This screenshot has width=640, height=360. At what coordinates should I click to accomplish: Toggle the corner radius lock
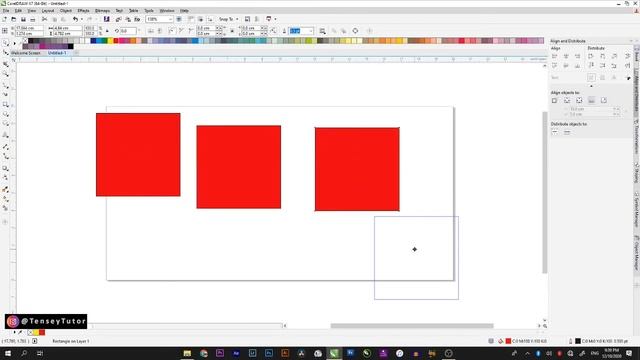pyautogui.click(x=232, y=31)
